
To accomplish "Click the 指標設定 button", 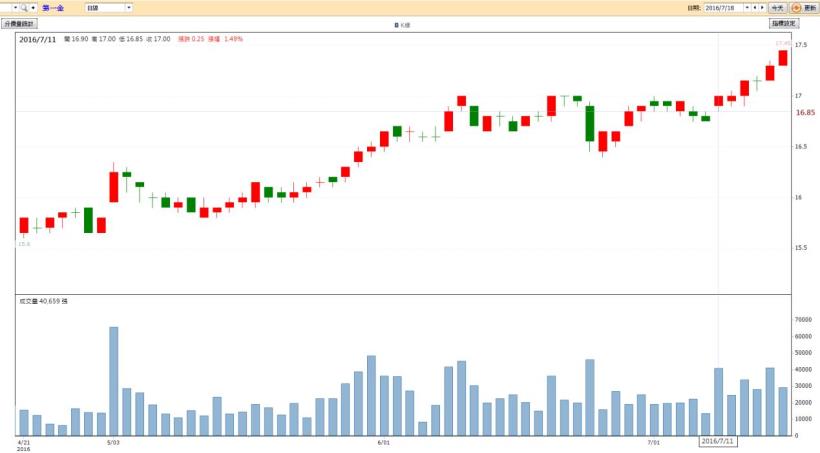I will pos(784,24).
